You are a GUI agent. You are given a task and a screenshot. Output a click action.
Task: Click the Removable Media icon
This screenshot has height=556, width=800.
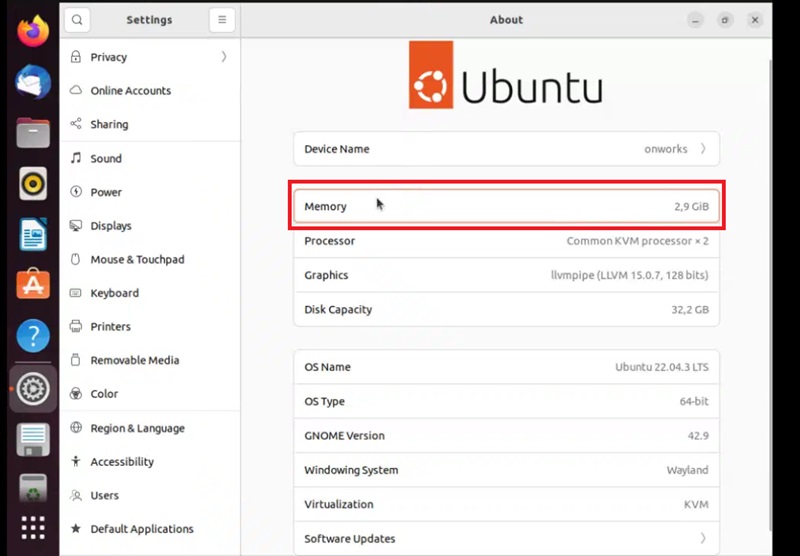(76, 360)
